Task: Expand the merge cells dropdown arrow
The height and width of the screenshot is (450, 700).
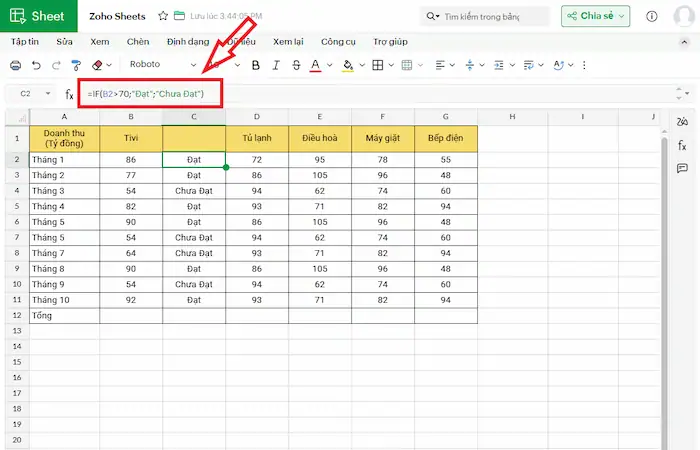Action: tap(420, 65)
